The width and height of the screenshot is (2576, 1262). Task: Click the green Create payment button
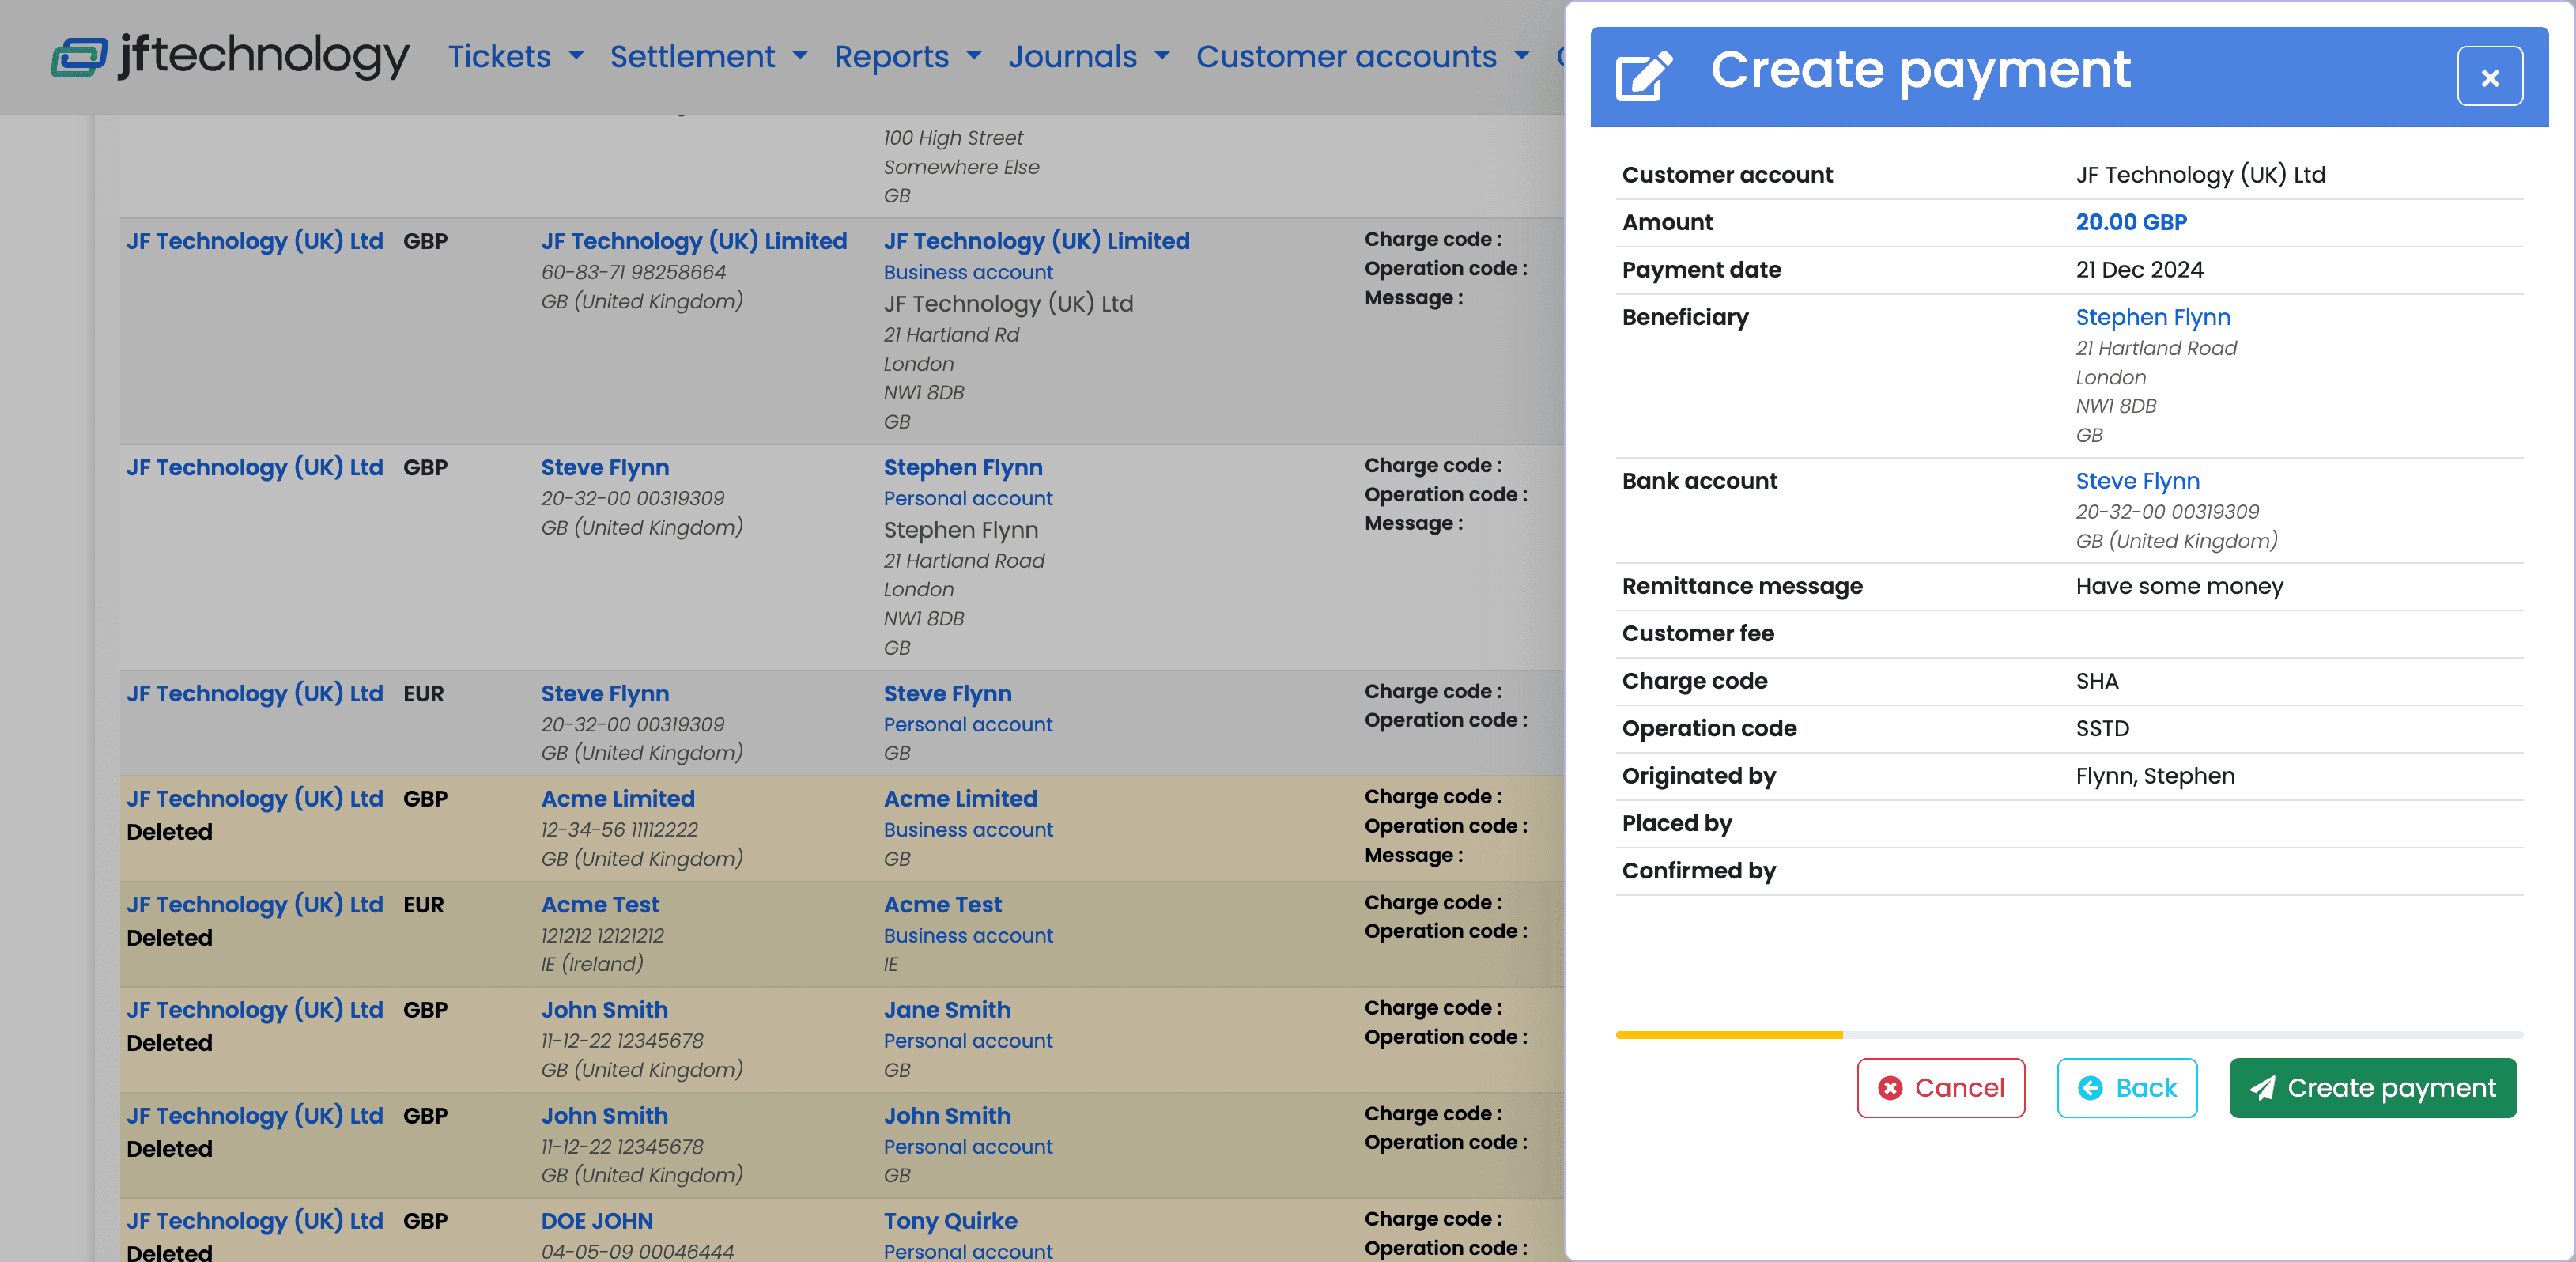point(2372,1088)
